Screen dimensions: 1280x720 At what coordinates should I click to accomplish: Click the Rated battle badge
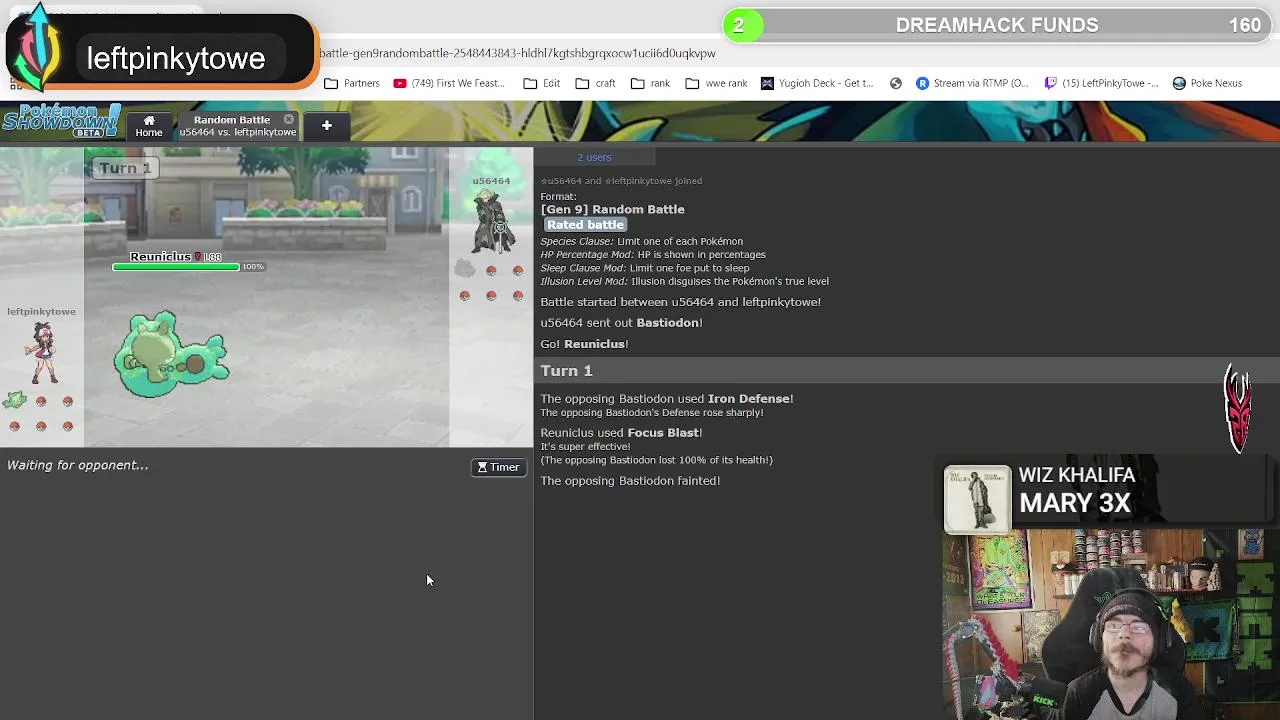(585, 225)
